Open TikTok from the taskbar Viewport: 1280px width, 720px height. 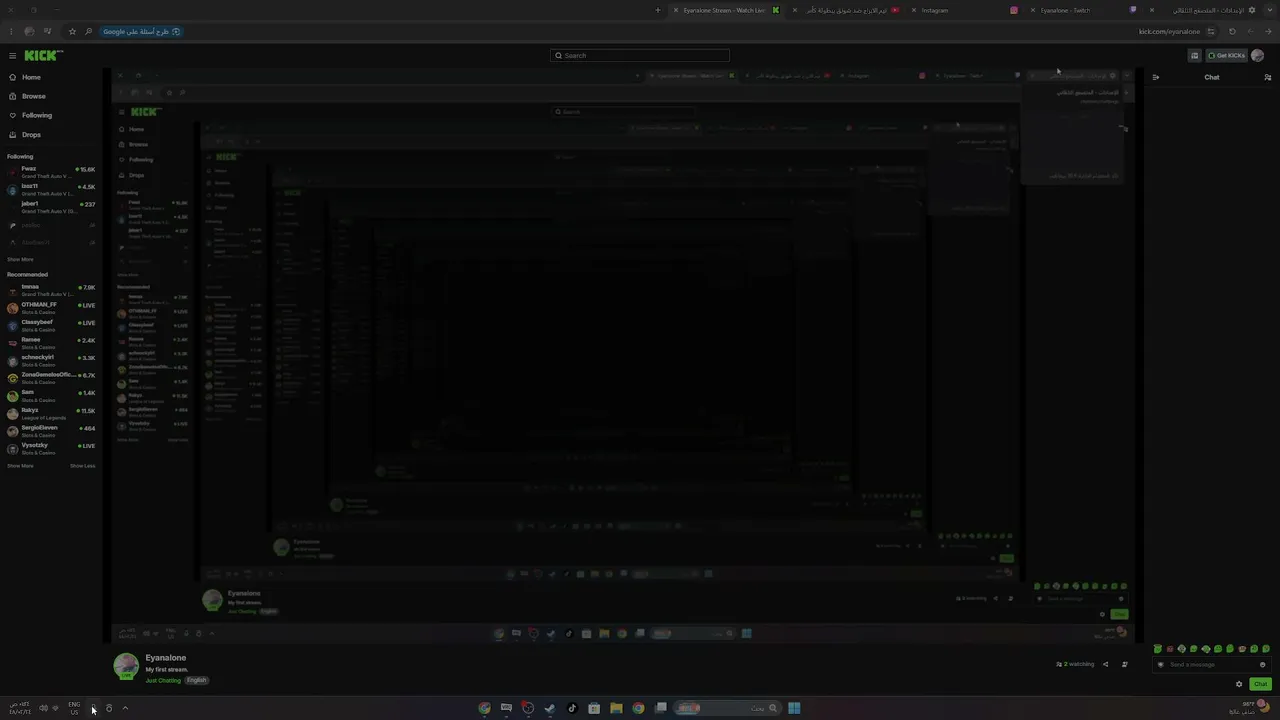point(572,708)
